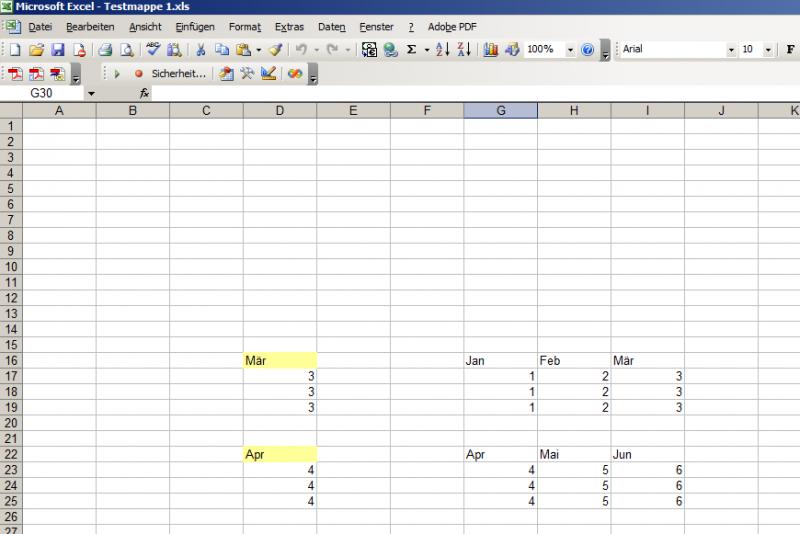Open the Bearbeiten menu
This screenshot has height=534, width=800.
(90, 27)
